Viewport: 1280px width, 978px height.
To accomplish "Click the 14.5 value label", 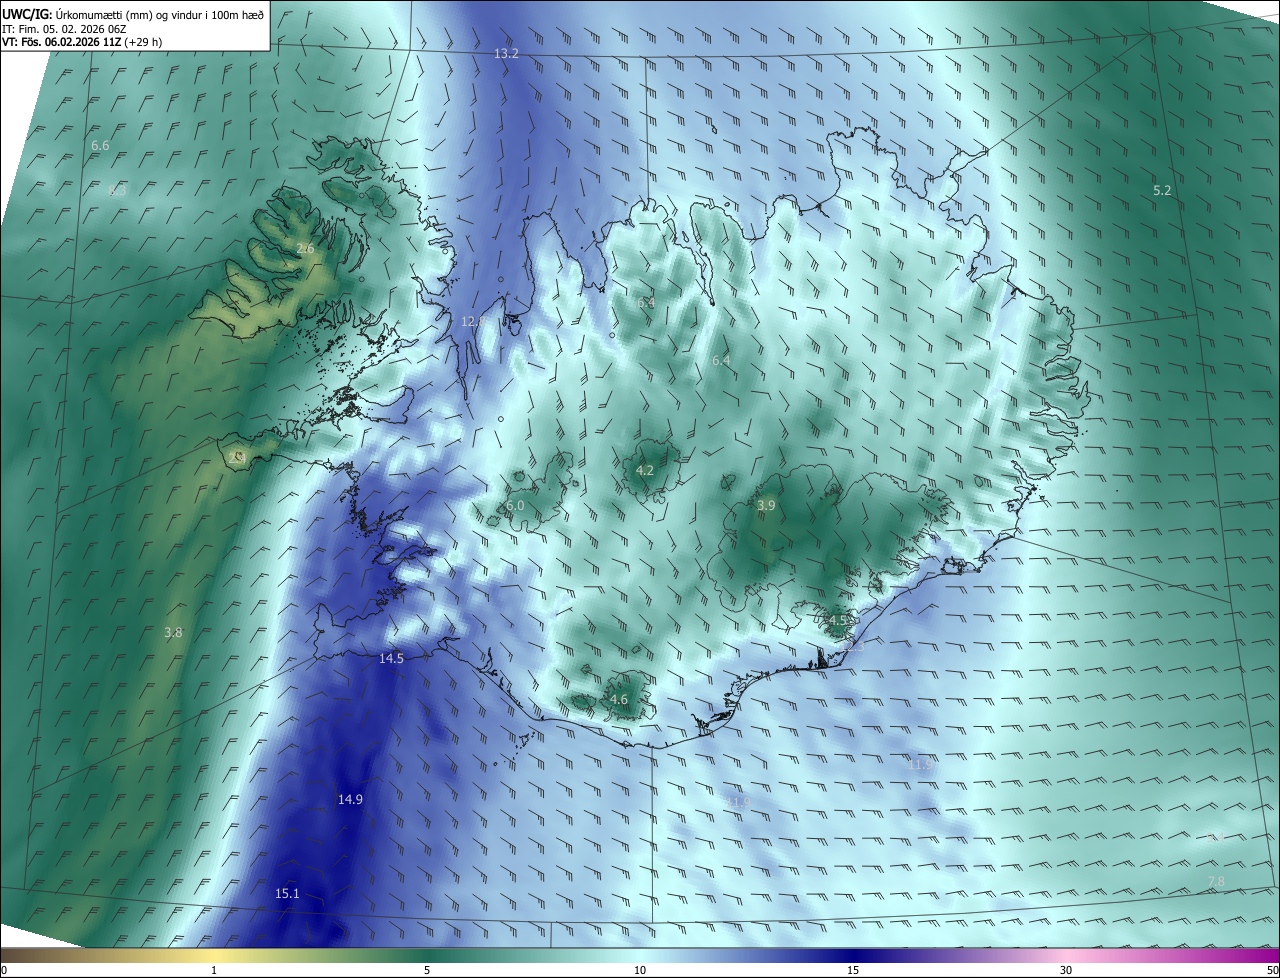I will pos(391,659).
